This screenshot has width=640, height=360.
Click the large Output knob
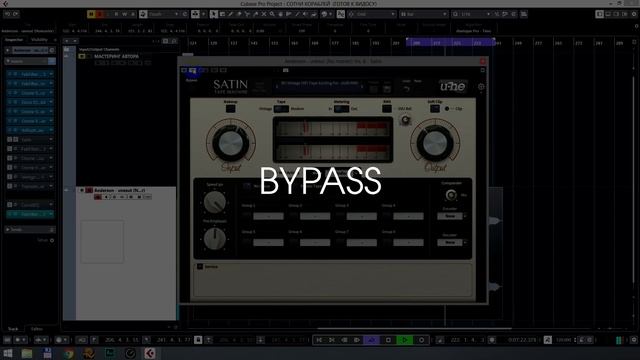point(435,144)
